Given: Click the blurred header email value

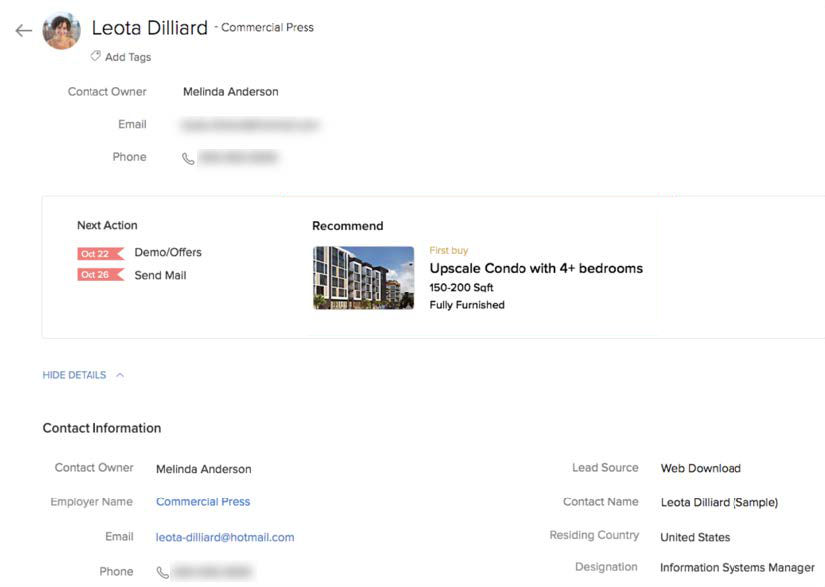Looking at the screenshot, I should click(x=250, y=125).
